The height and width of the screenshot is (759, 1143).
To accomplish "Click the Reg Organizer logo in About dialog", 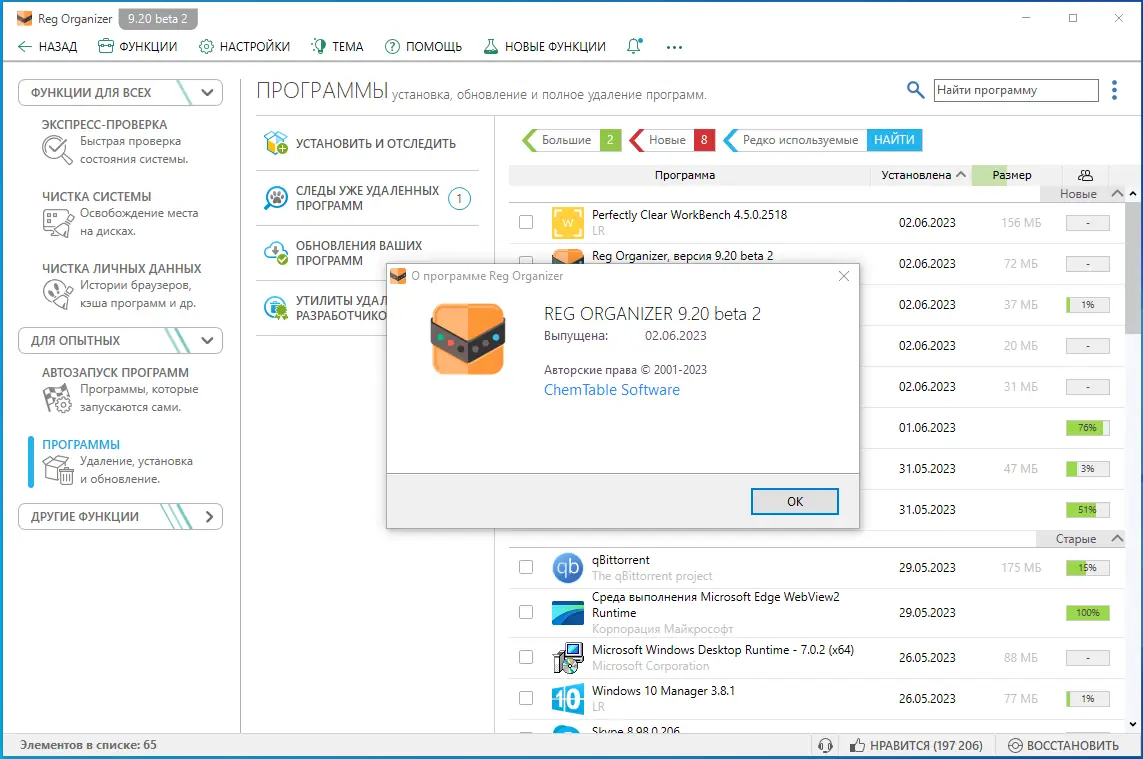I will click(x=468, y=339).
